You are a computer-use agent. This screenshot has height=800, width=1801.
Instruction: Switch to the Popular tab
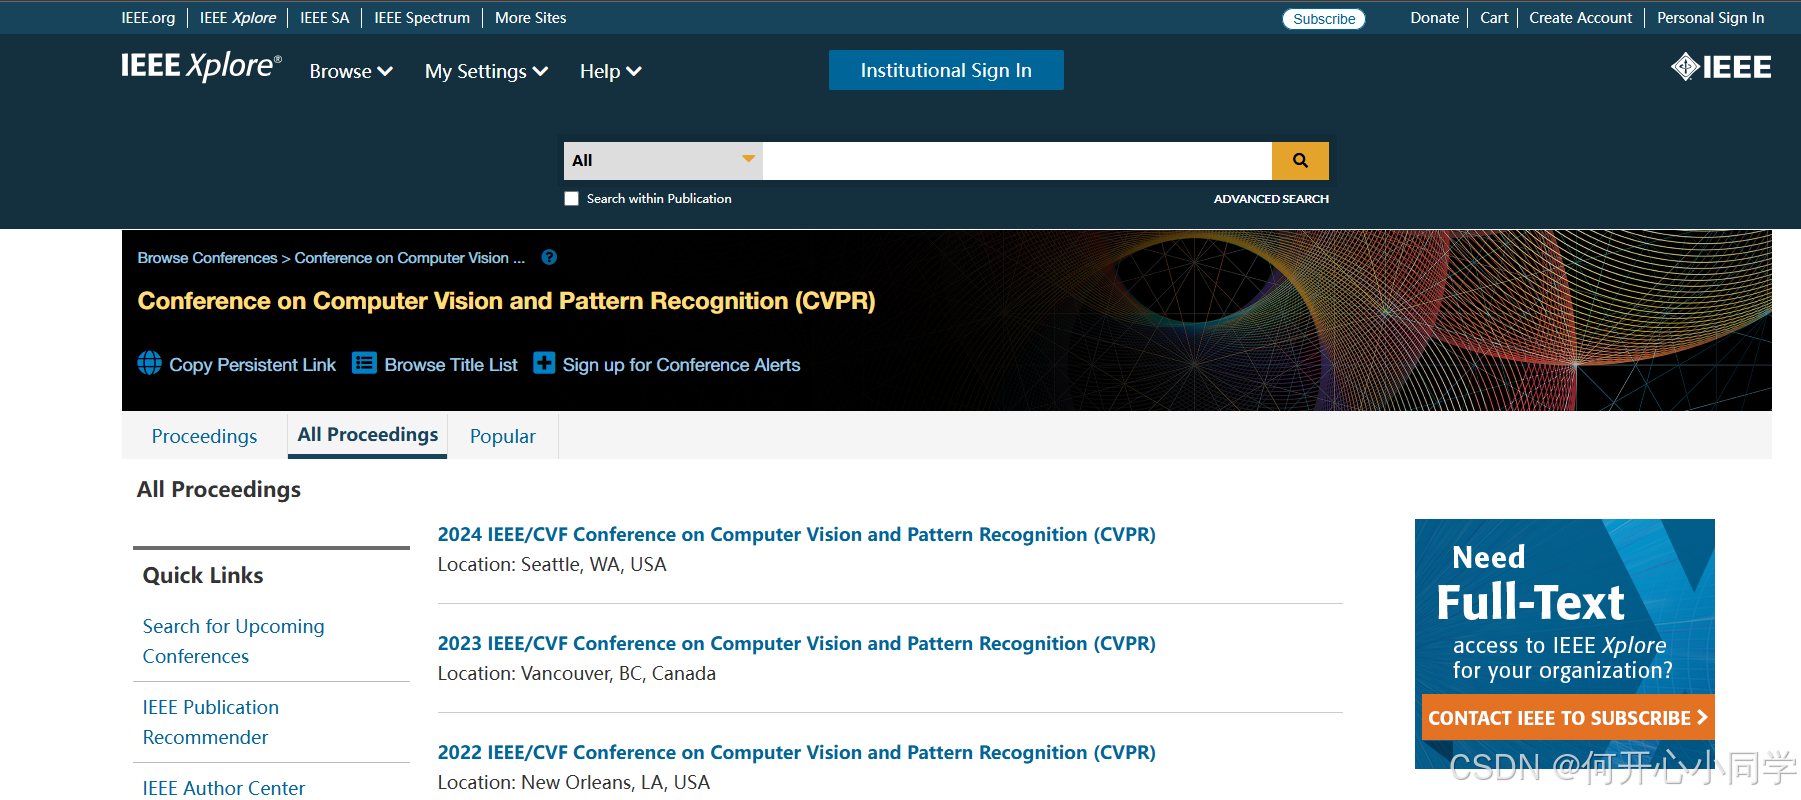coord(502,436)
